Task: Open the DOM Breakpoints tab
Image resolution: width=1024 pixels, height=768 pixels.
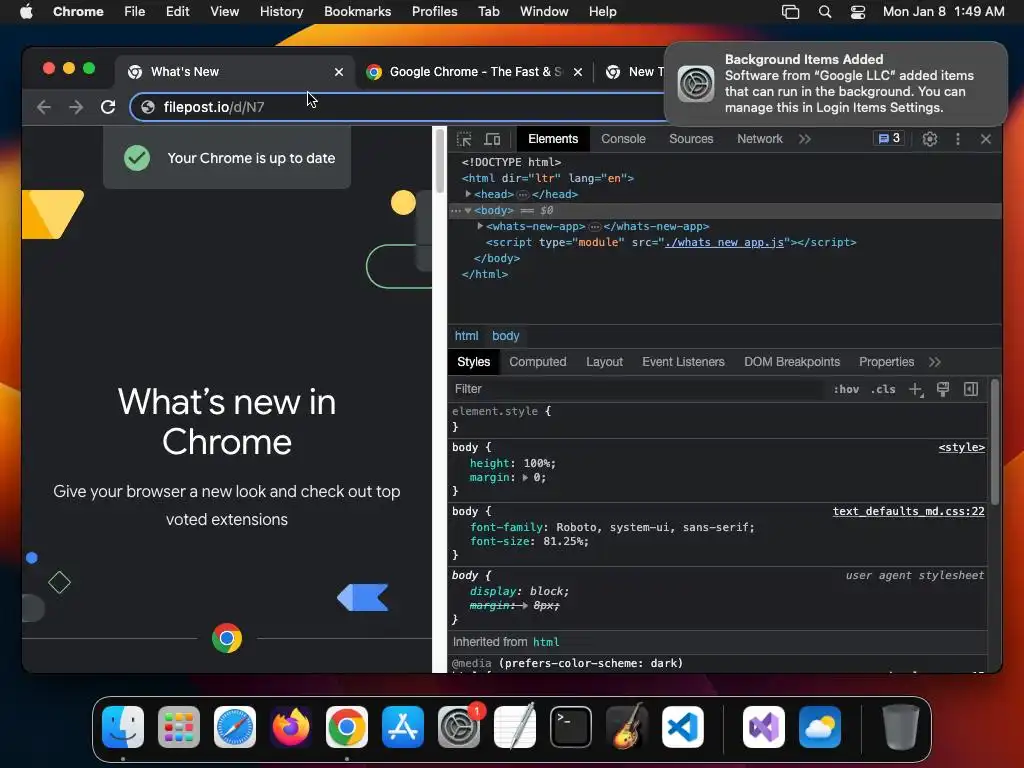Action: tap(792, 362)
